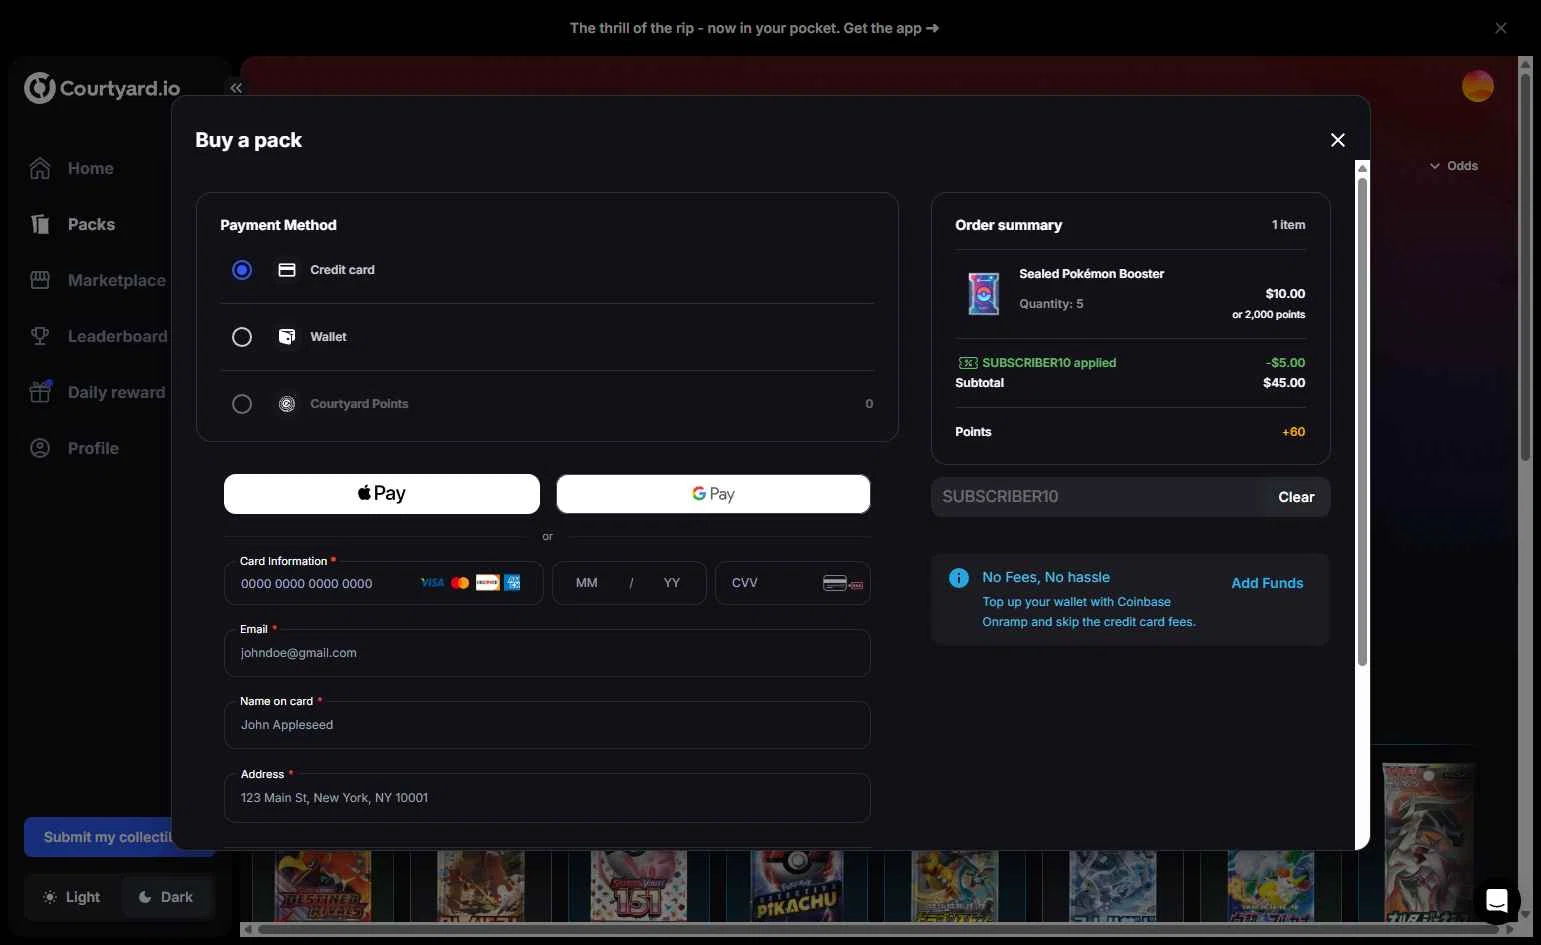Expand the Odds dropdown

(x=1454, y=166)
